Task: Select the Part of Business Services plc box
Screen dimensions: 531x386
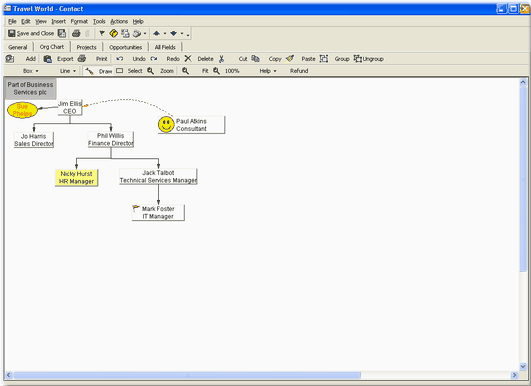Action: tap(30, 88)
